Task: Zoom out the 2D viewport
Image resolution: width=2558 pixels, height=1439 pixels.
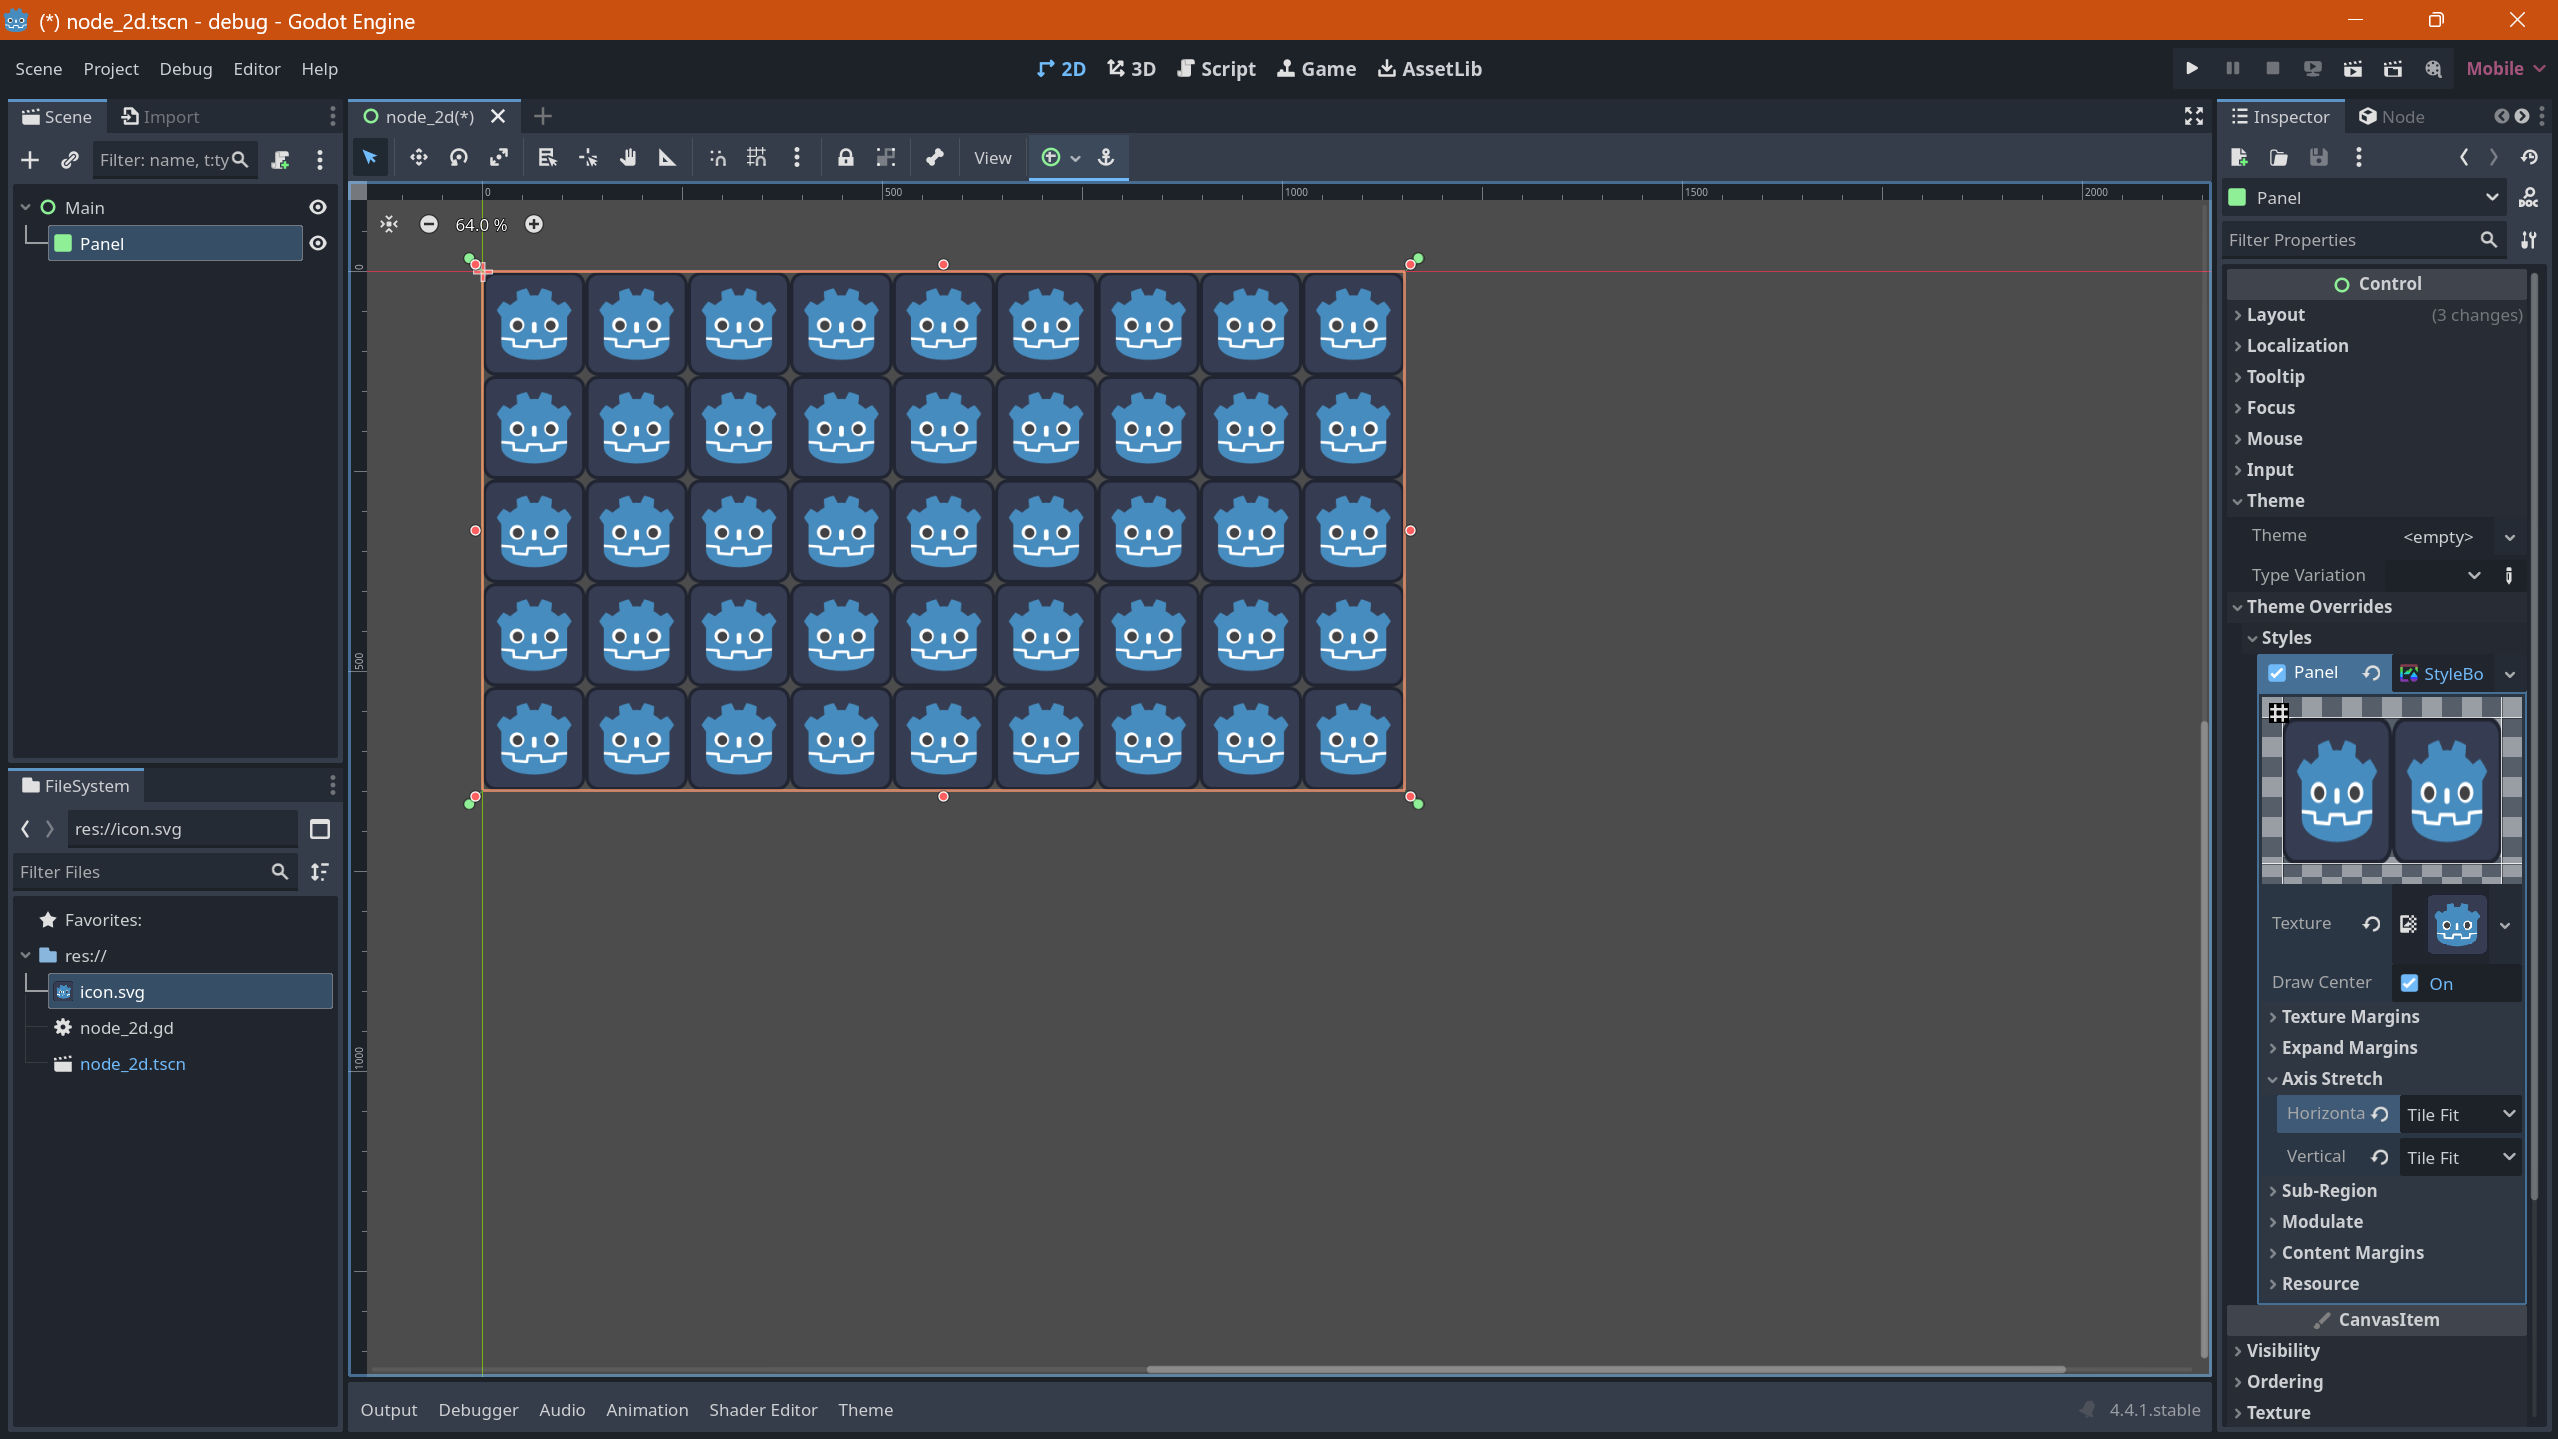Action: click(429, 225)
